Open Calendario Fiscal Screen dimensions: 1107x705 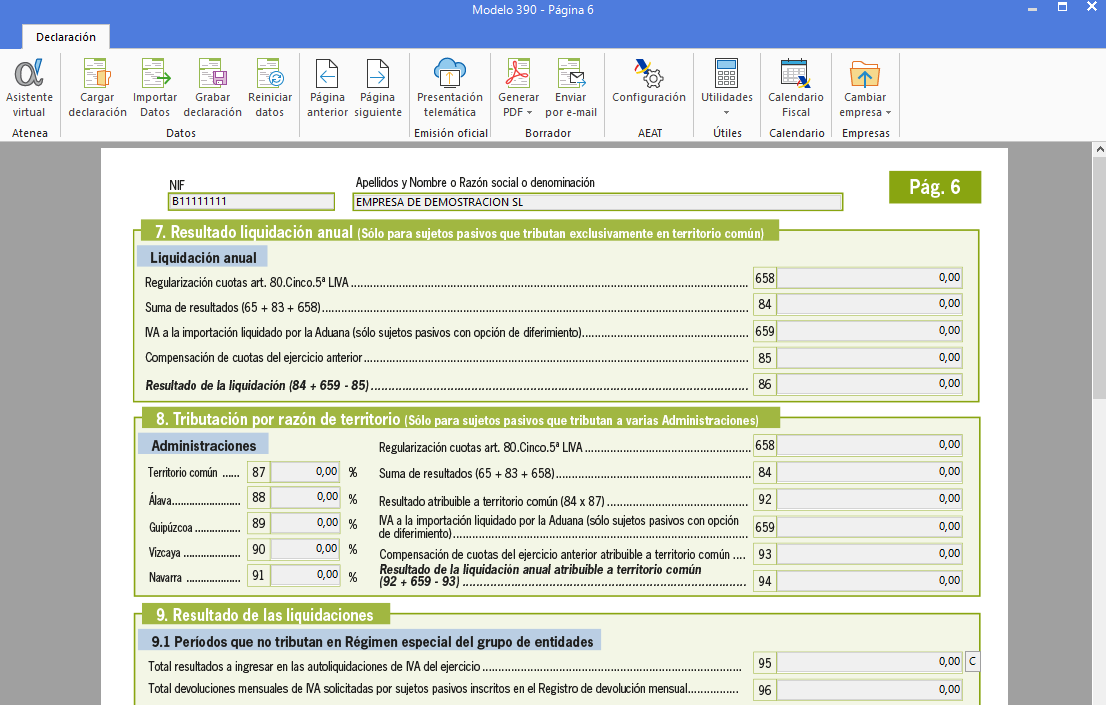pyautogui.click(x=796, y=88)
